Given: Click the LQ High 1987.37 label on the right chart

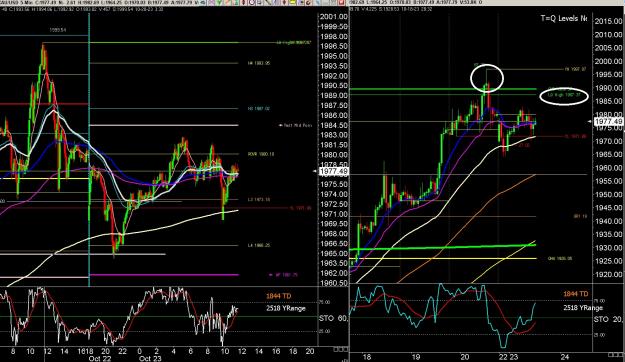Looking at the screenshot, I should 564,95.
